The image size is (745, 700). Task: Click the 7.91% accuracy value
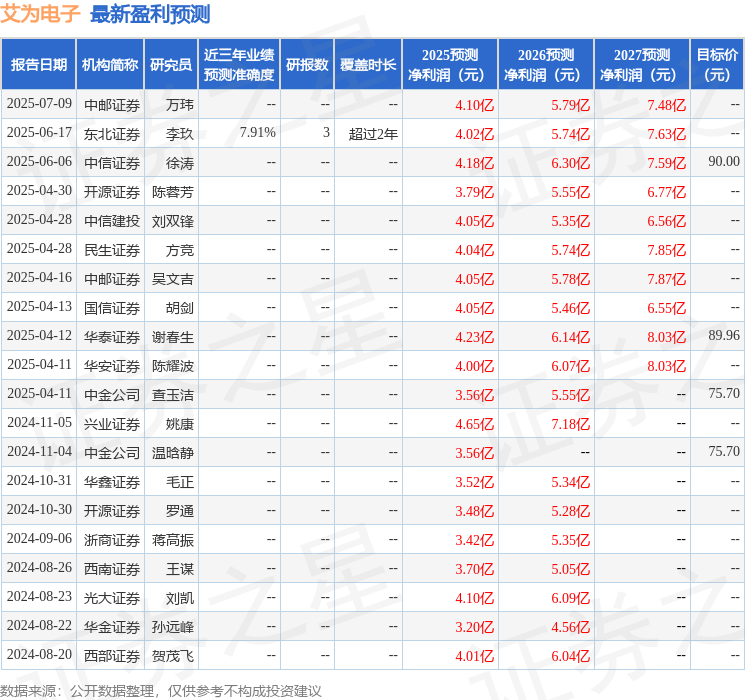(257, 133)
